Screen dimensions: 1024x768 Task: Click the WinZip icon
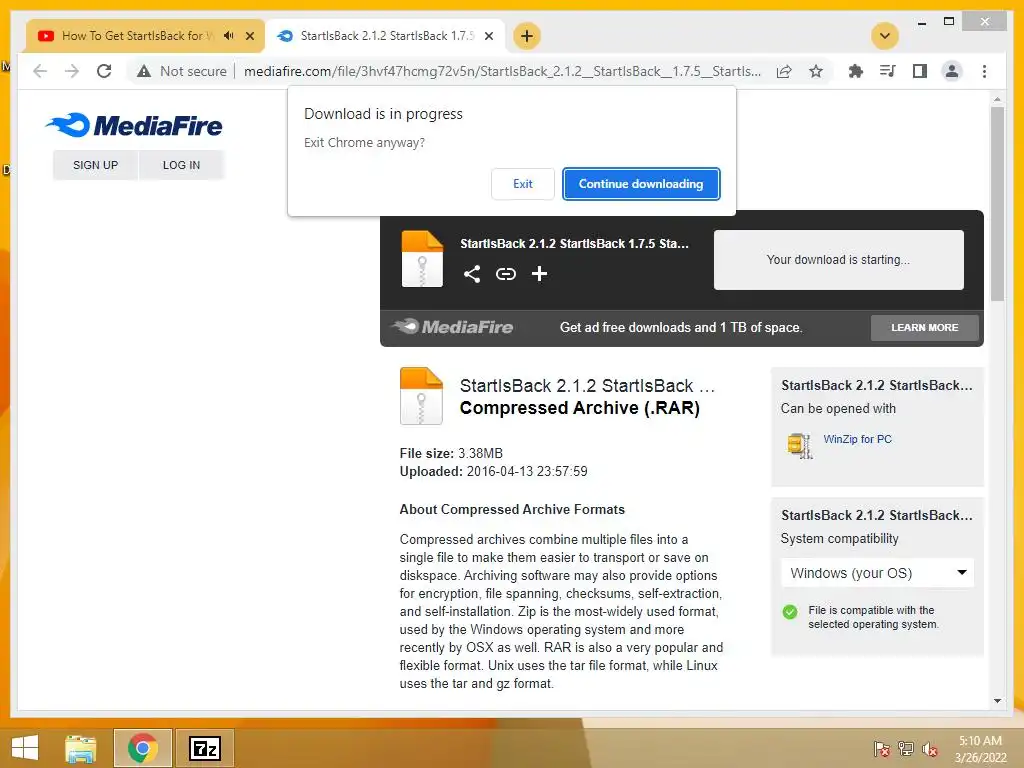(799, 445)
